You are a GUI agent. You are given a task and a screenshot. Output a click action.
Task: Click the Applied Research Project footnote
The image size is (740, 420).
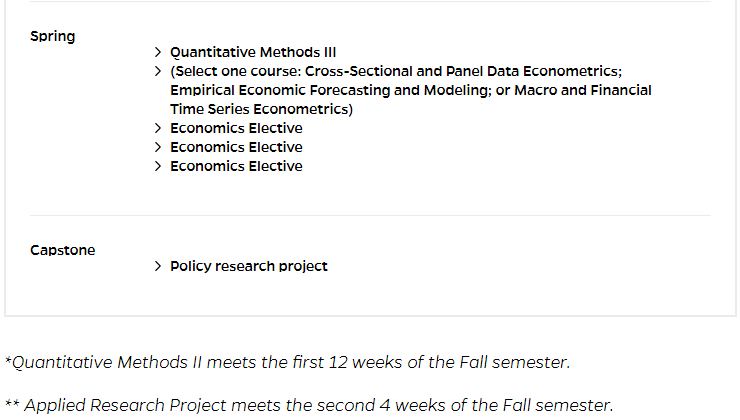(309, 405)
